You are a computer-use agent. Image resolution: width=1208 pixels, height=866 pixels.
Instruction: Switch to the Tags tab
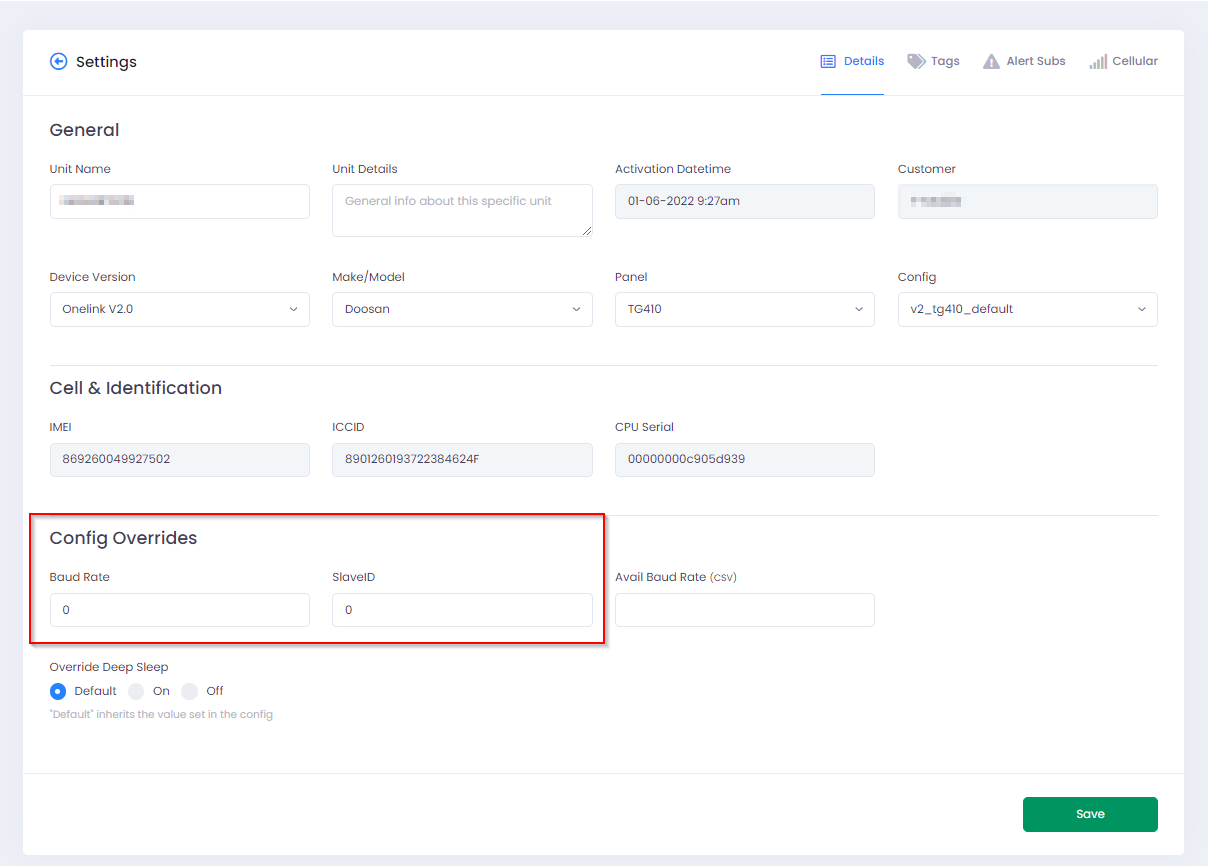[x=944, y=62]
